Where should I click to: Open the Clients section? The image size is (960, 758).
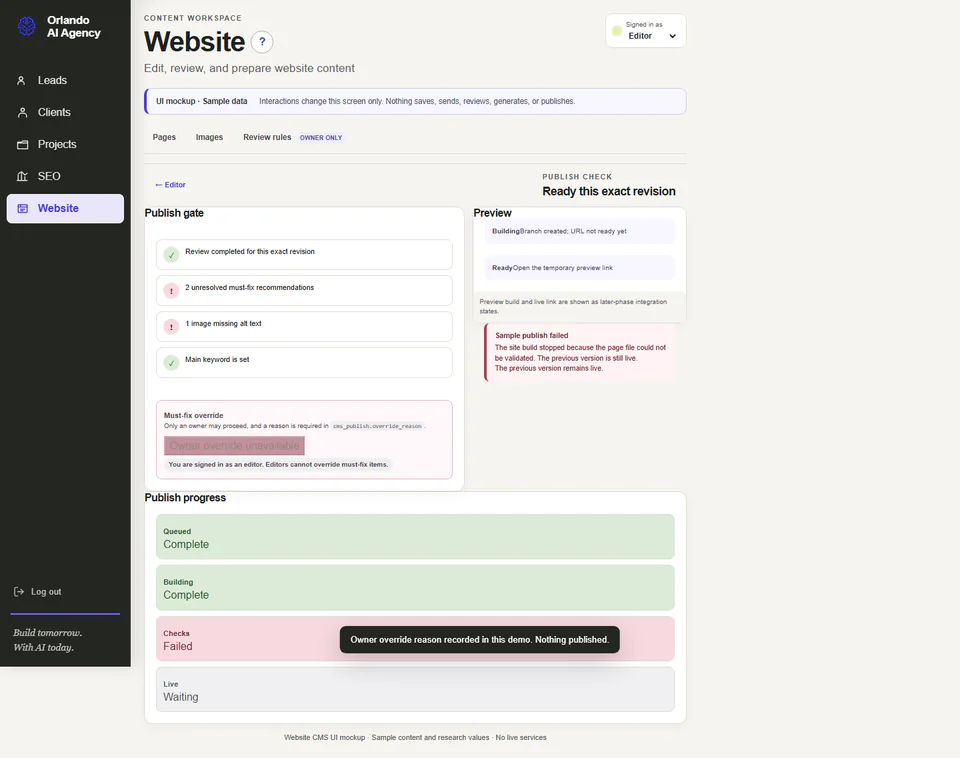click(65, 112)
